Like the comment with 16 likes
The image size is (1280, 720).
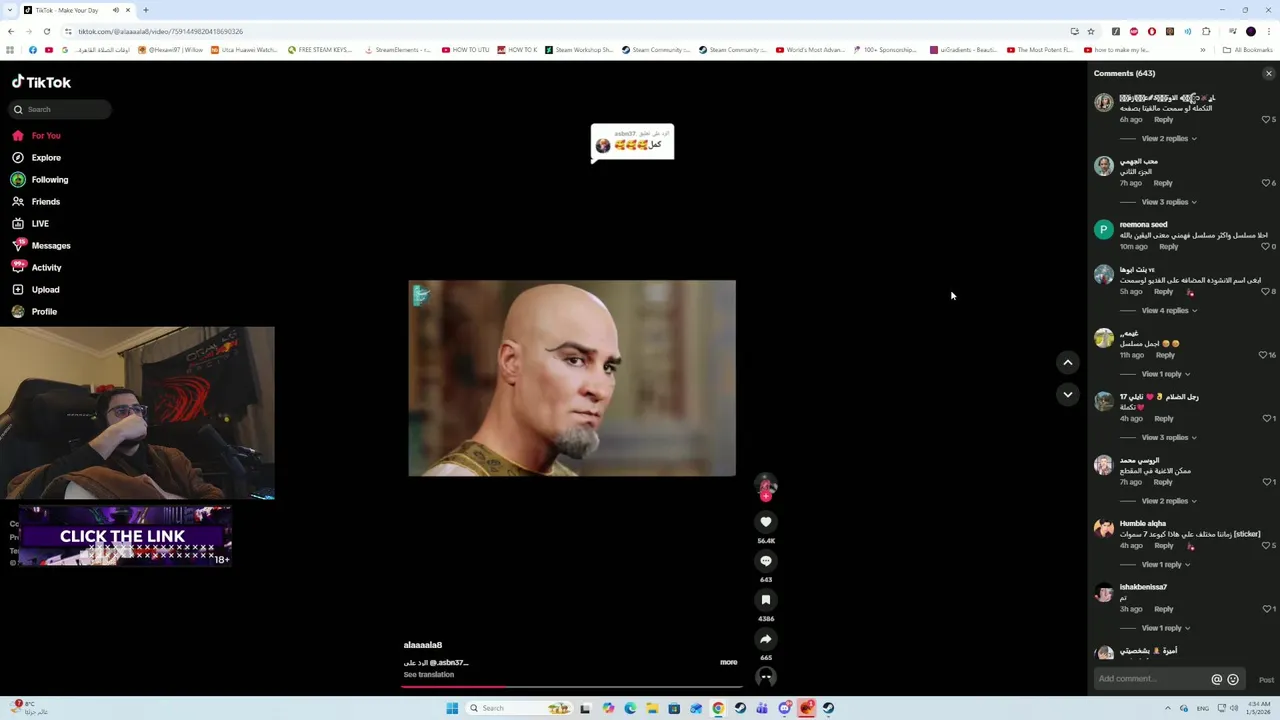tap(1263, 355)
